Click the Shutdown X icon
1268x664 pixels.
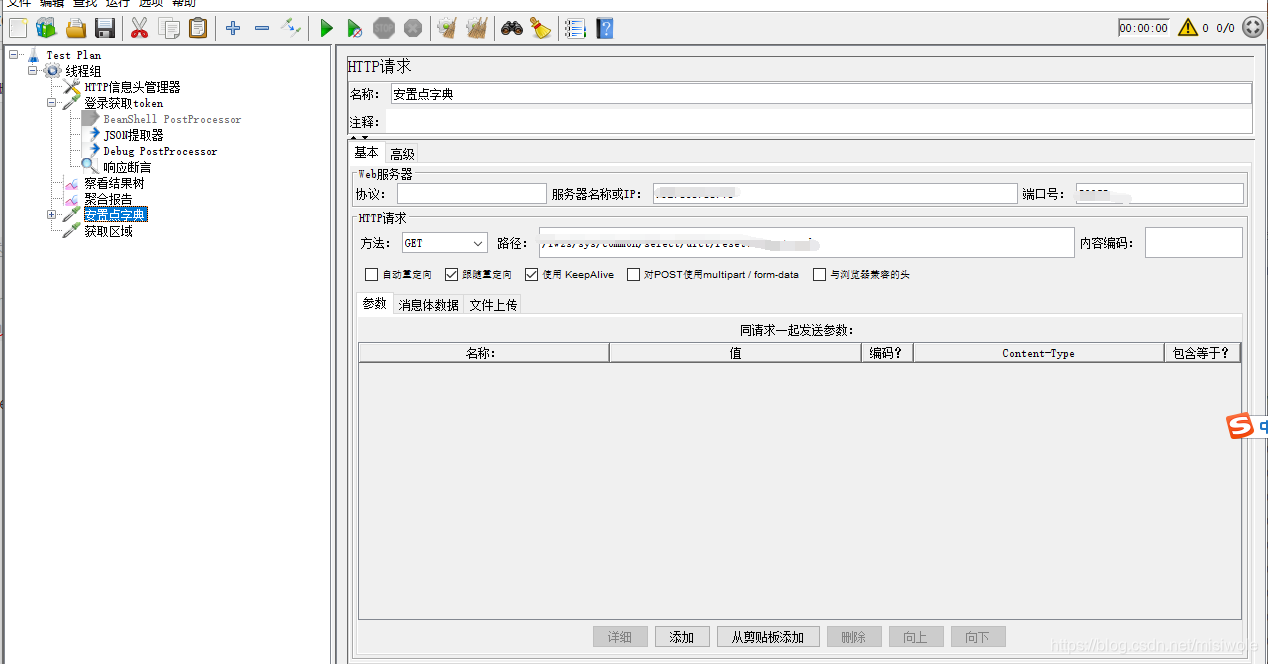[x=412, y=28]
